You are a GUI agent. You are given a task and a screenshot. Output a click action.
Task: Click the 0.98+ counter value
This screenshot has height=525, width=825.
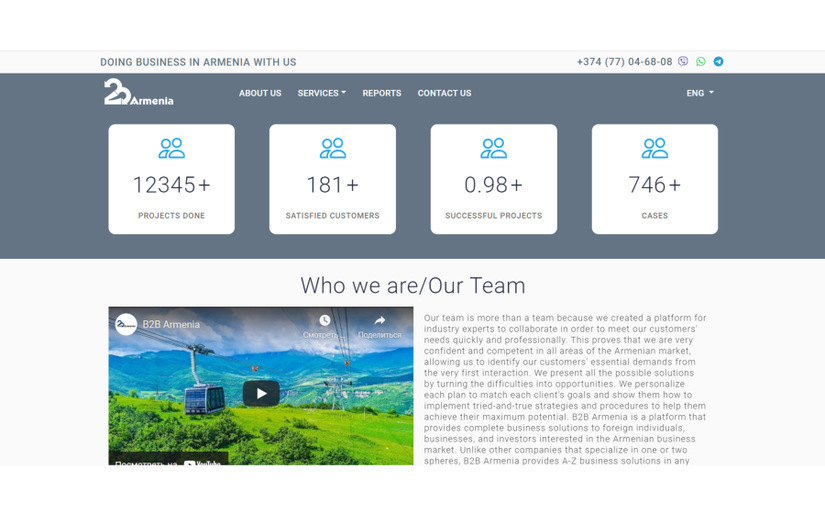click(x=494, y=185)
